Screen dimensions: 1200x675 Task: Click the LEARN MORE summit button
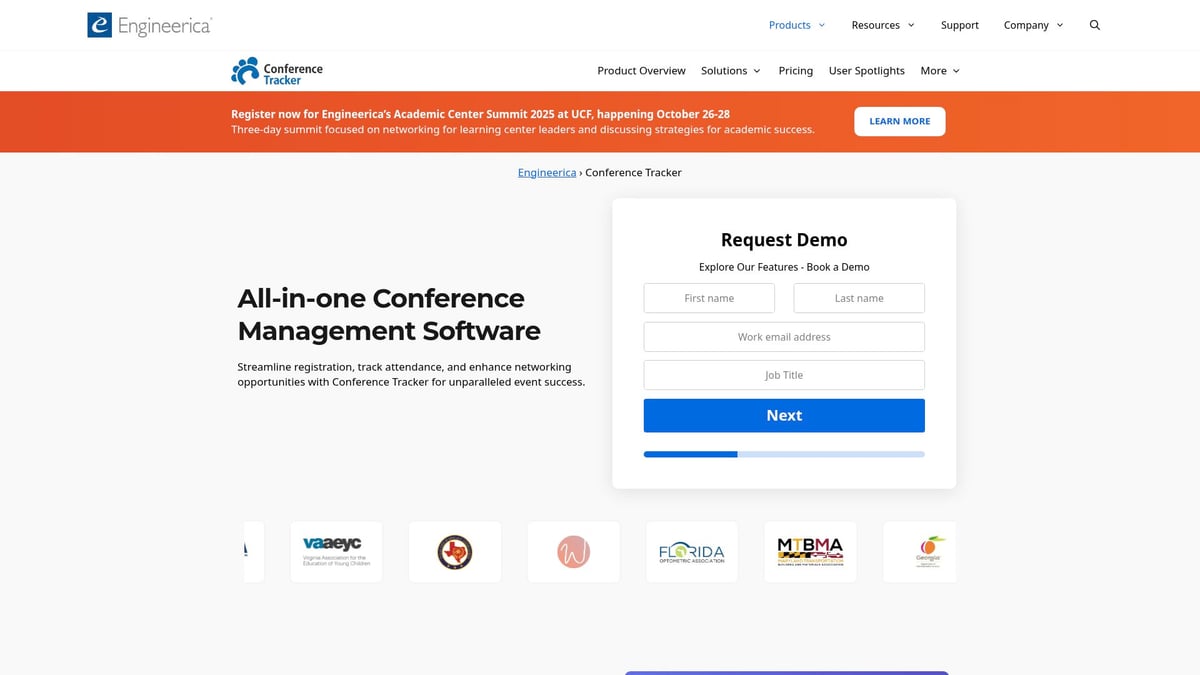(899, 121)
